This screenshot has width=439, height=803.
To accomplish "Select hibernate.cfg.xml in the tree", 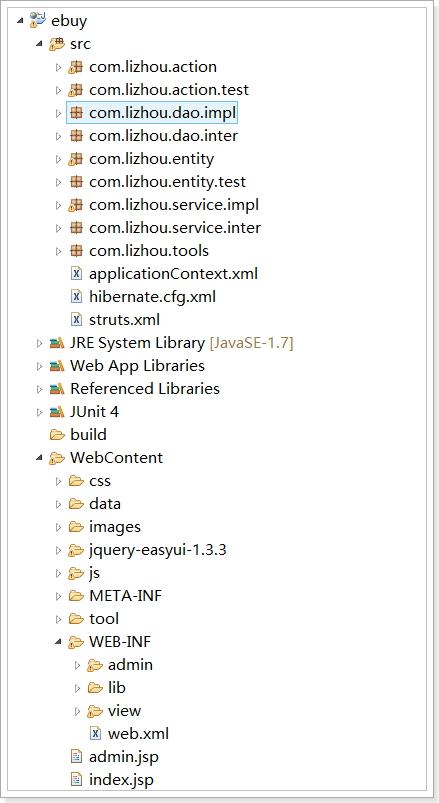I will point(152,297).
